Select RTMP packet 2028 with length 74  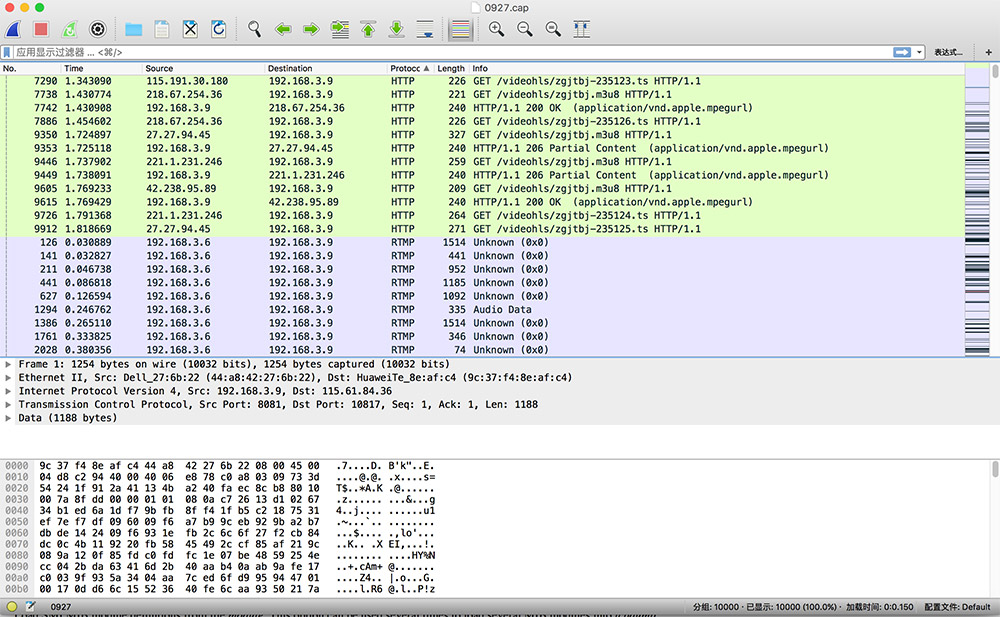tap(482, 350)
